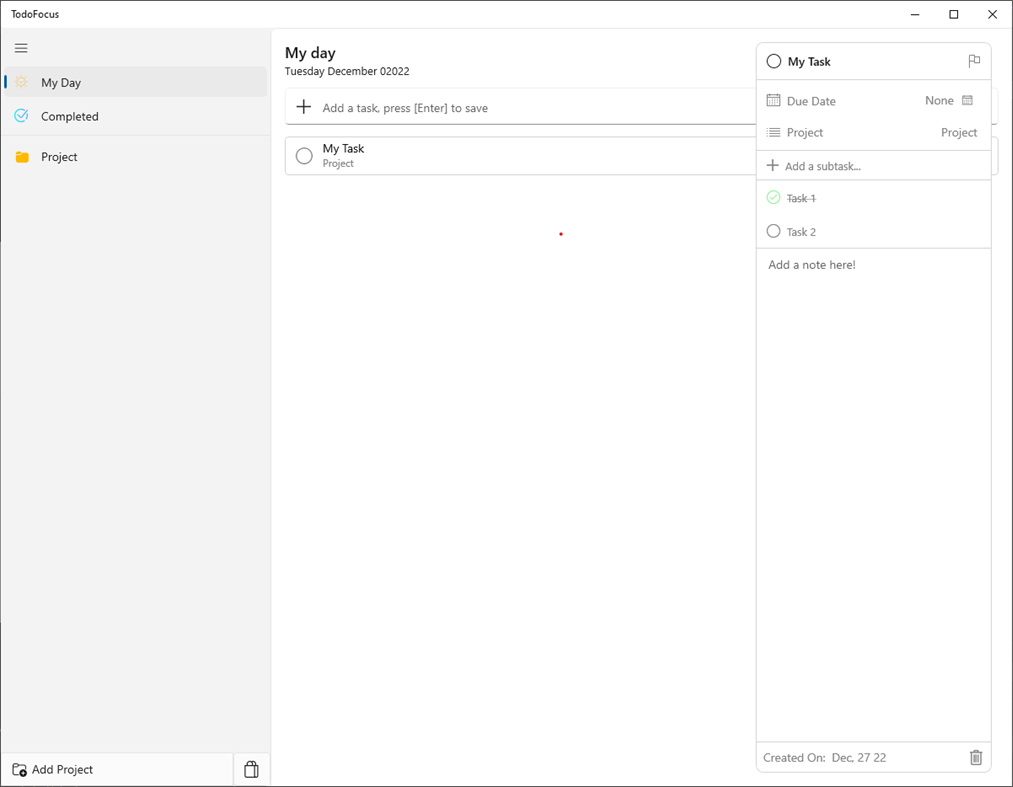Mark My Task complete in task list
1013x787 pixels.
(x=304, y=156)
